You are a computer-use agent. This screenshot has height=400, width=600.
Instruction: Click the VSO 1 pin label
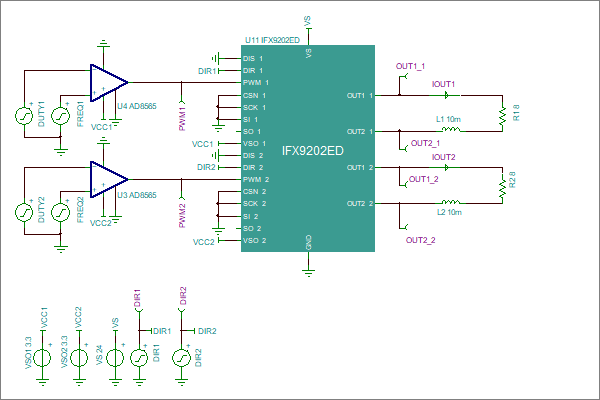coord(254,144)
